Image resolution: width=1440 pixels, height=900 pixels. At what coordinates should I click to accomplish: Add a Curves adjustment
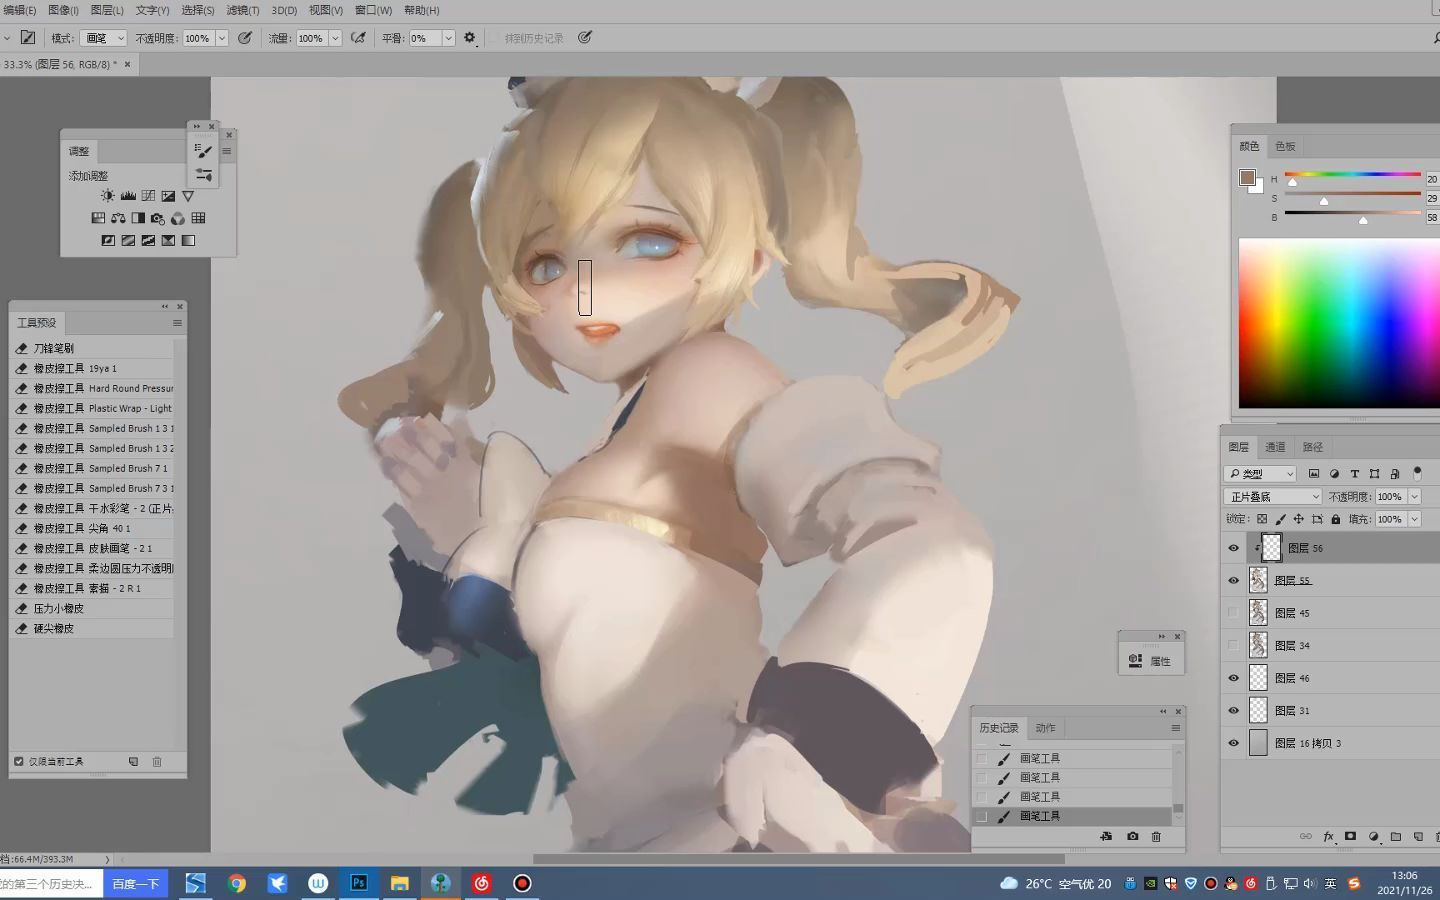(x=148, y=196)
